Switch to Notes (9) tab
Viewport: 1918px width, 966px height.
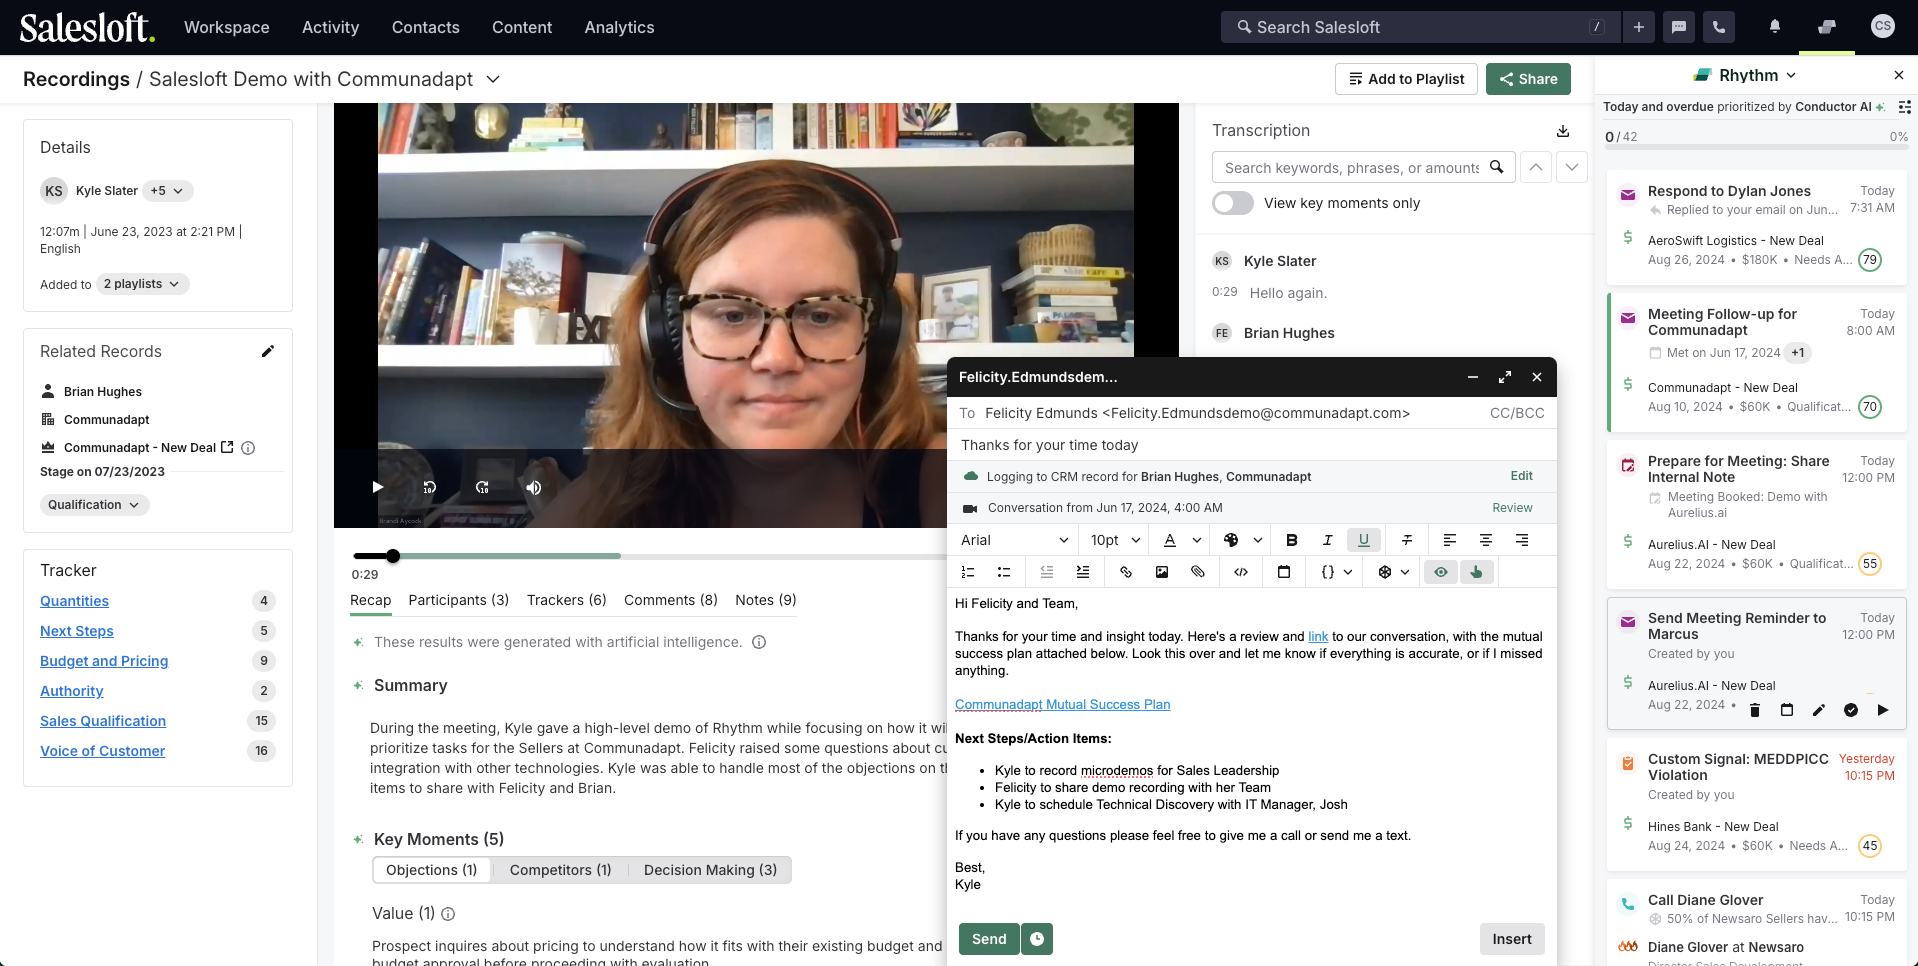click(765, 600)
